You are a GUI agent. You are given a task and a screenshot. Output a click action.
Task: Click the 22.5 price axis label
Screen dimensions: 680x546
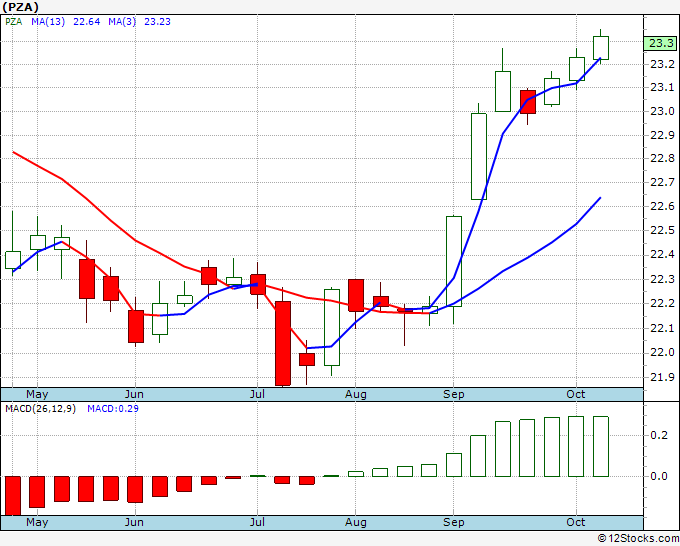pyautogui.click(x=662, y=230)
